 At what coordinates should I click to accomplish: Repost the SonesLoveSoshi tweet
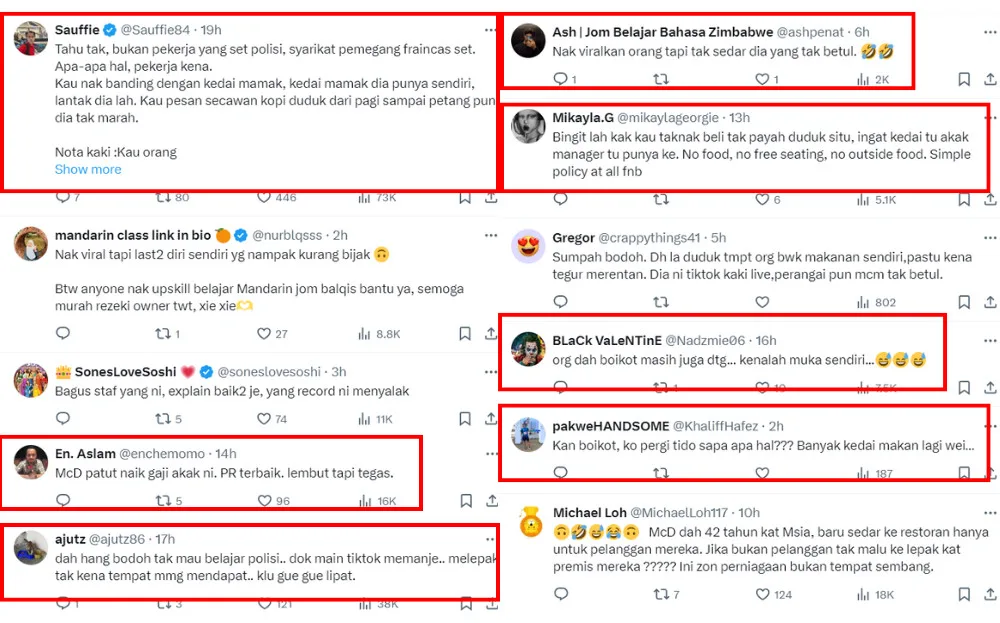pos(162,419)
